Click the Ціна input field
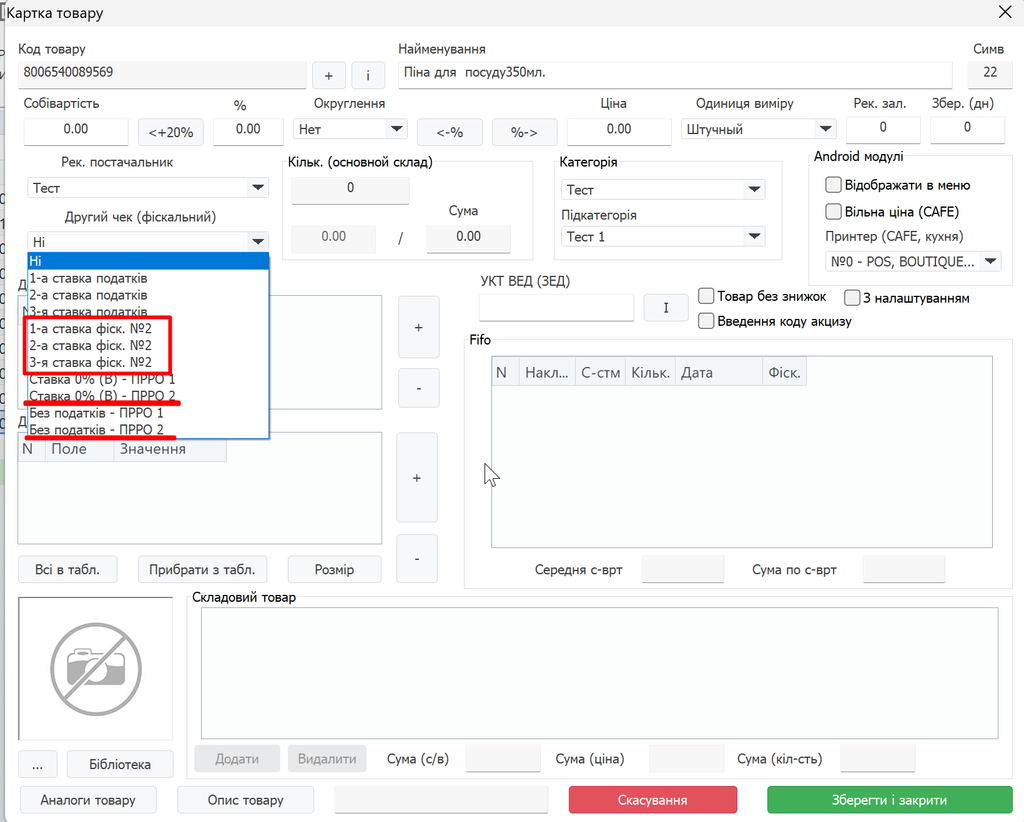The width and height of the screenshot is (1024, 822). point(619,130)
